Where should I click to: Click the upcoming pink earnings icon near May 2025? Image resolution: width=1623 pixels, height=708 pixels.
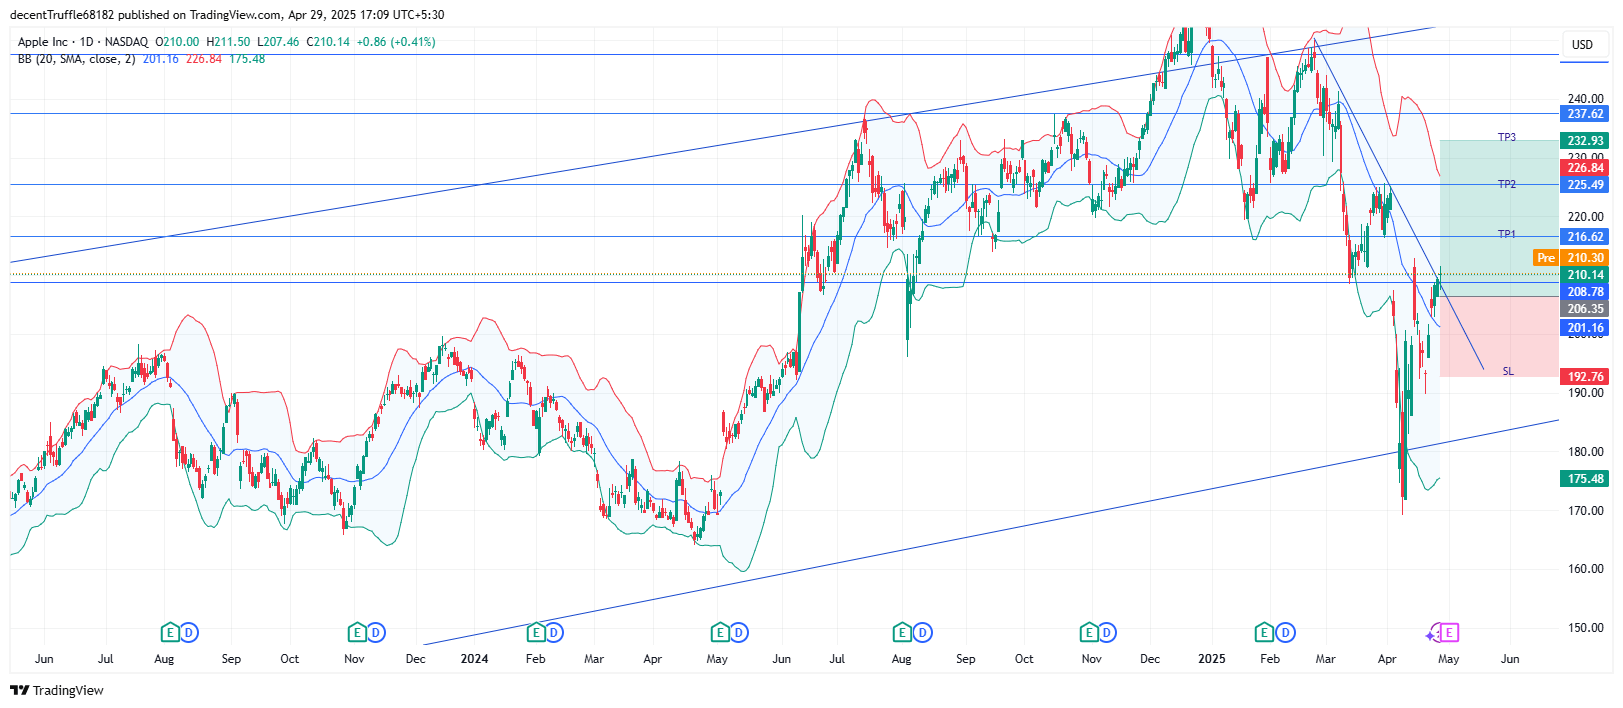click(x=1448, y=632)
